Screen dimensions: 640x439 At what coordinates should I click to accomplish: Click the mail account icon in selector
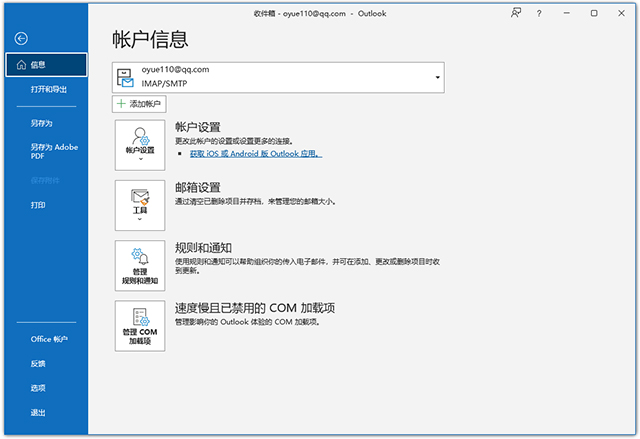click(x=125, y=78)
